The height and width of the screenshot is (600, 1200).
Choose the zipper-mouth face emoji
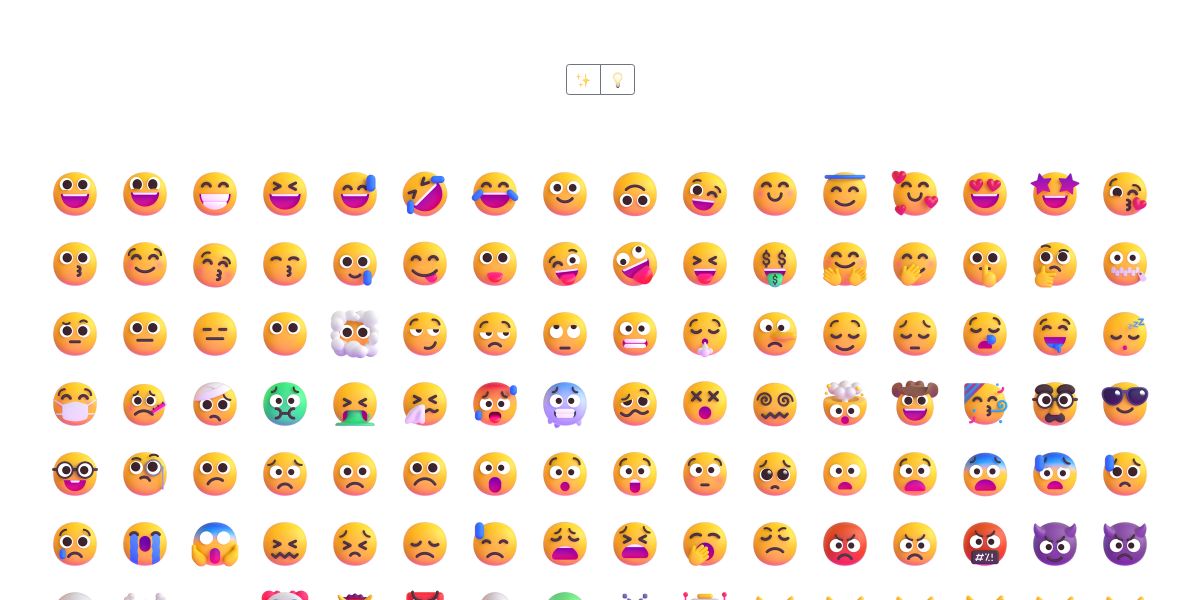click(1125, 264)
